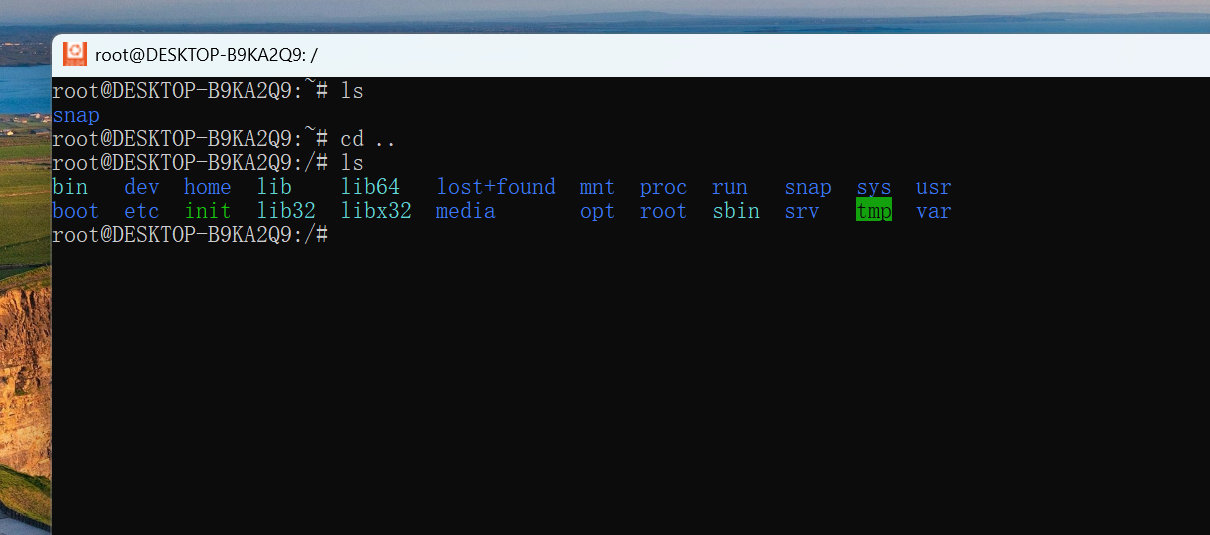Click the Ubuntu icon in the title bar

click(75, 54)
